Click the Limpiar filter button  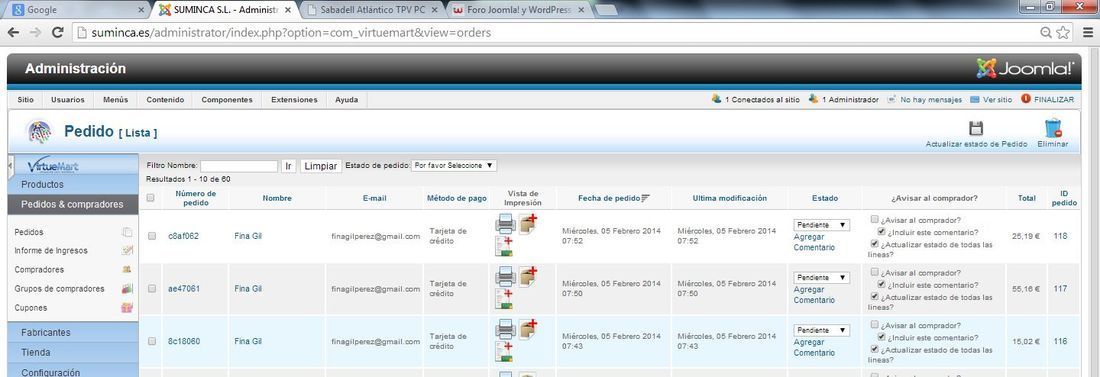321,166
